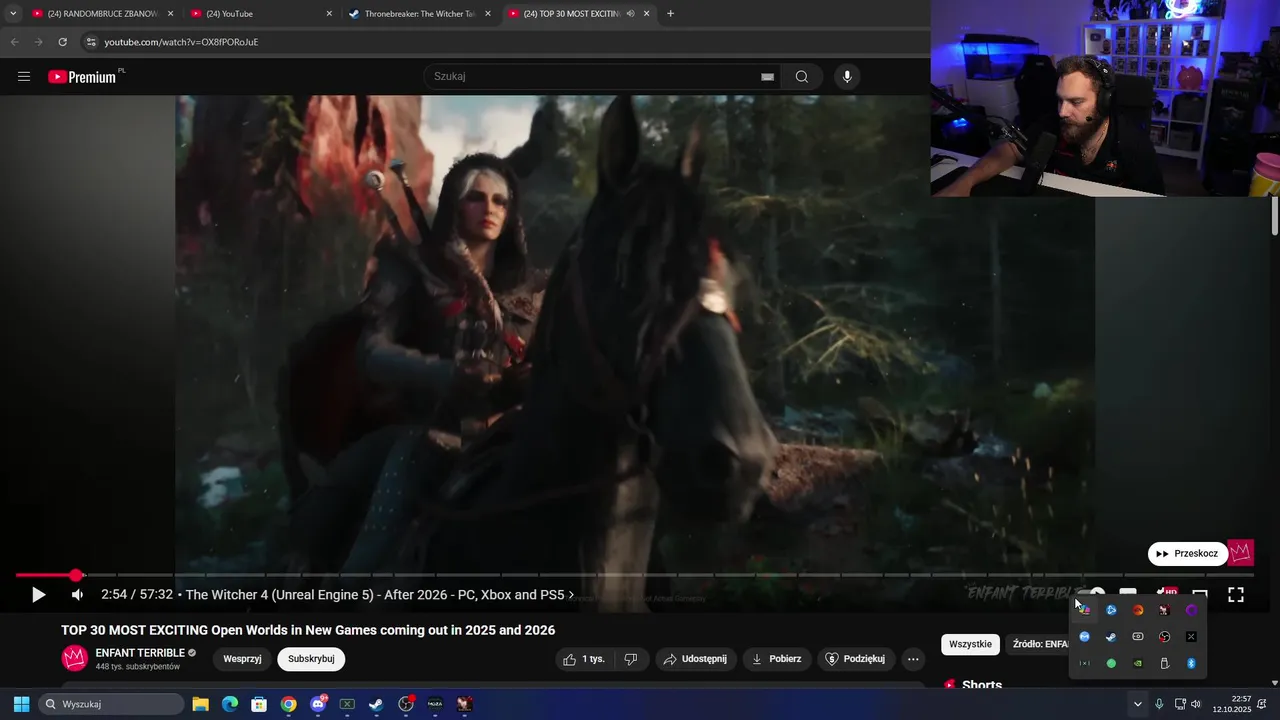Open OBS Studio from the taskbar
The height and width of the screenshot is (720, 1280).
pyautogui.click(x=406, y=704)
